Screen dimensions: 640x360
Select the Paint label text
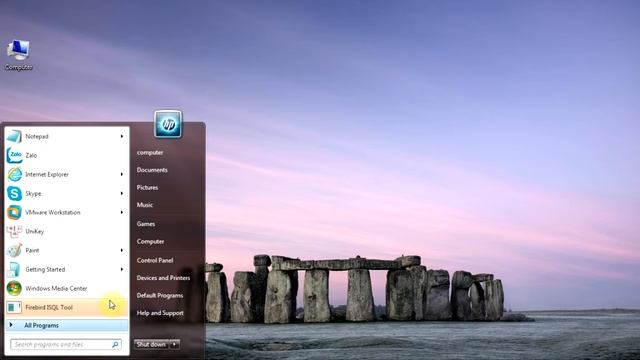click(32, 250)
